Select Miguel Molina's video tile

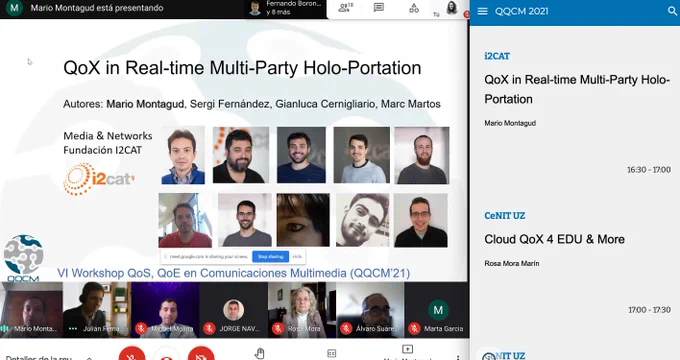[165, 310]
